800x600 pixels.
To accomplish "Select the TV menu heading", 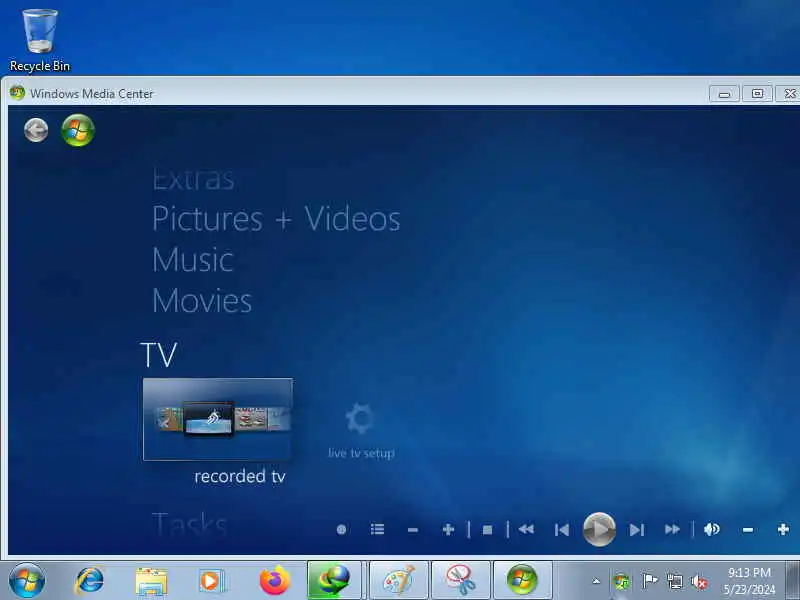I will (159, 355).
